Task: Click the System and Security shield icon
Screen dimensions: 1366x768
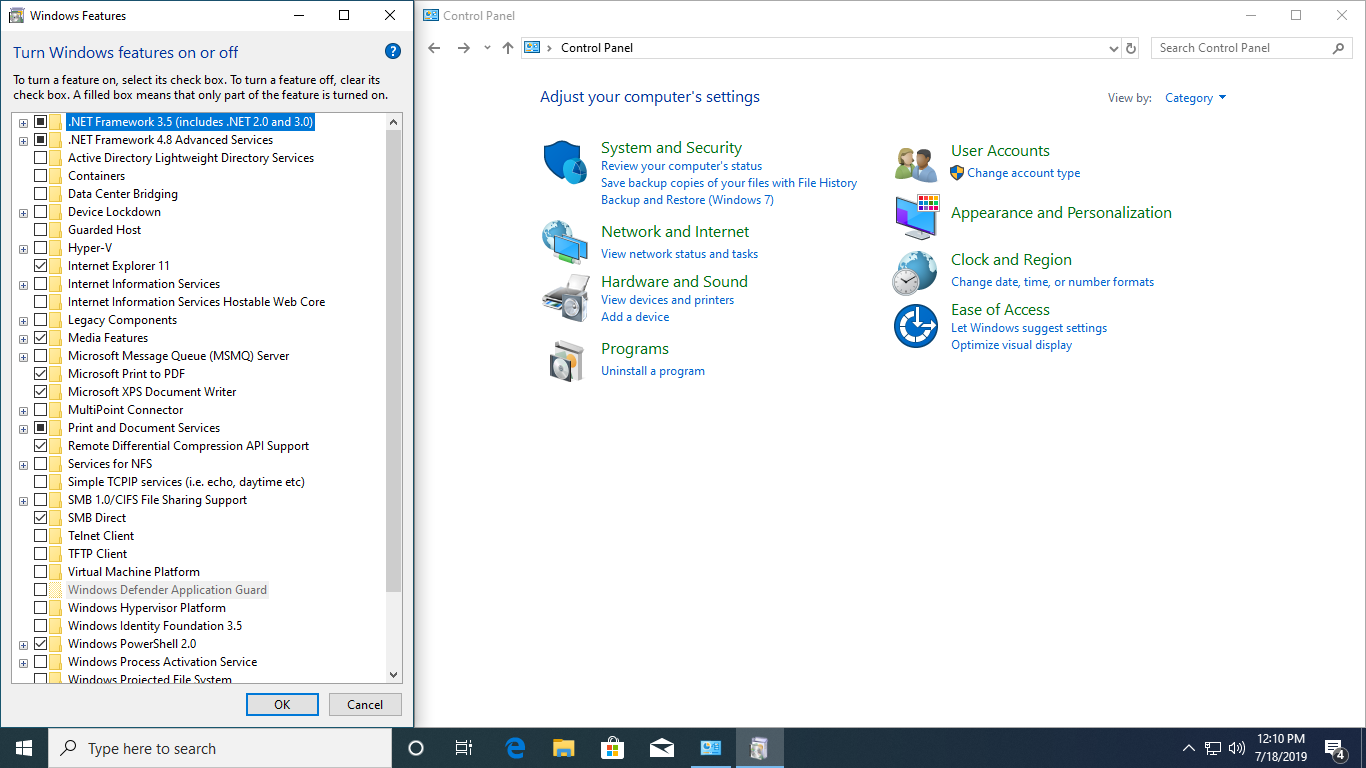Action: 565,162
